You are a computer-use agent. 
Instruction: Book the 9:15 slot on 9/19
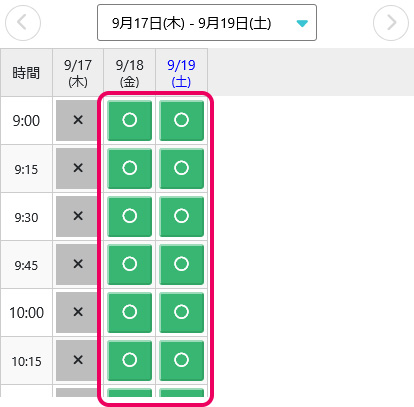click(181, 168)
